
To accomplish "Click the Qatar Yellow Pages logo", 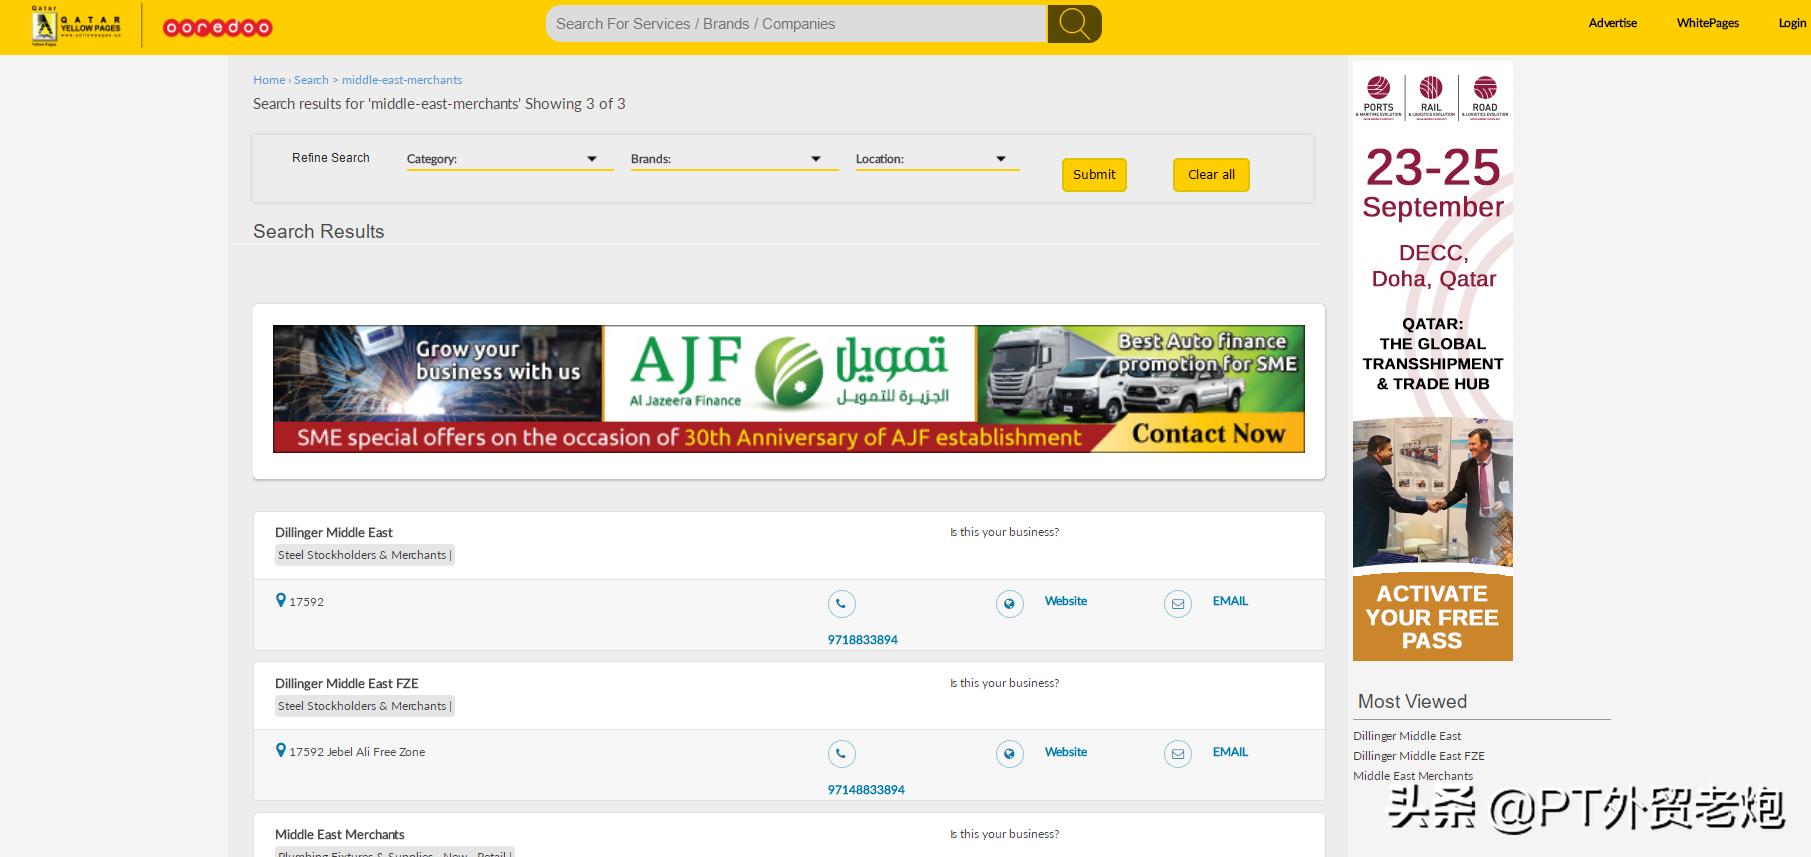I will point(76,26).
